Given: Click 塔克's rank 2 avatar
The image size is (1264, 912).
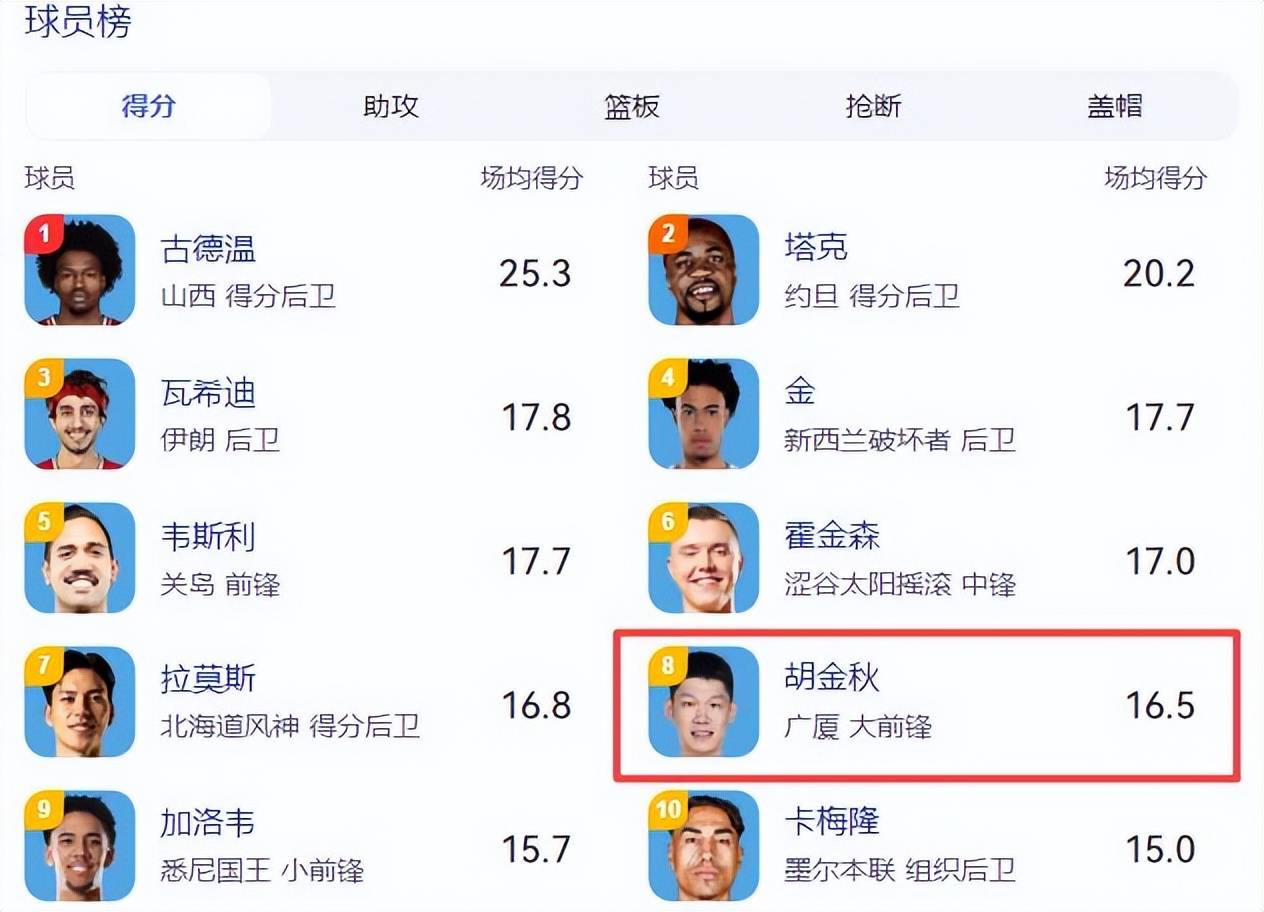Looking at the screenshot, I should [704, 270].
